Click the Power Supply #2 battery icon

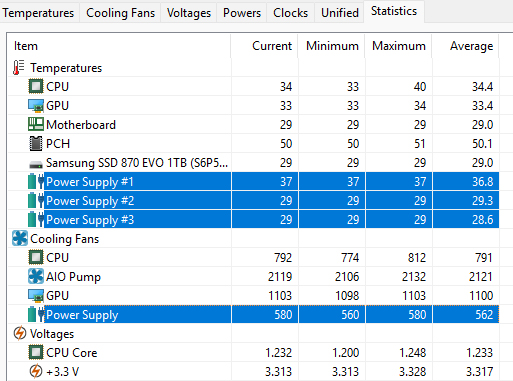36,200
